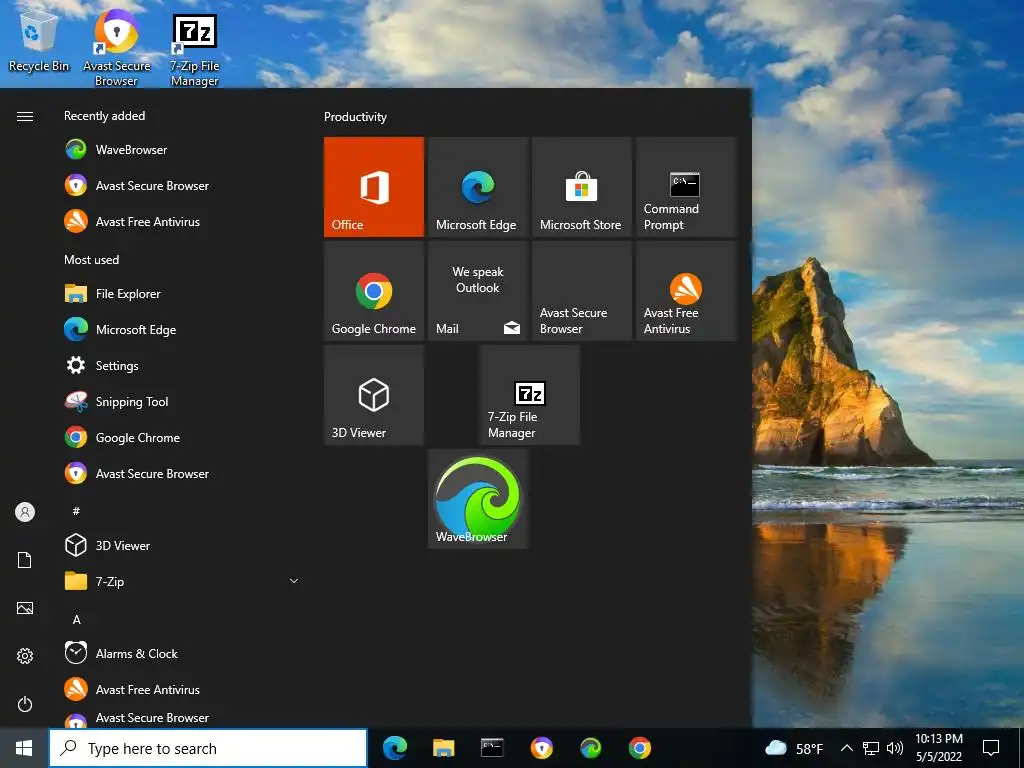This screenshot has height=768, width=1024.
Task: Open Avast Free Antivirus under letter A
Action: pos(180,690)
